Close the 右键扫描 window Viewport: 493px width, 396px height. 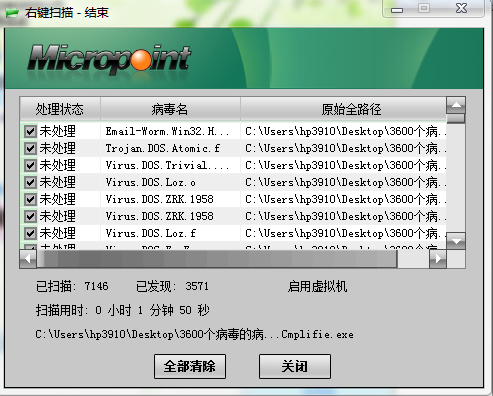[462, 8]
